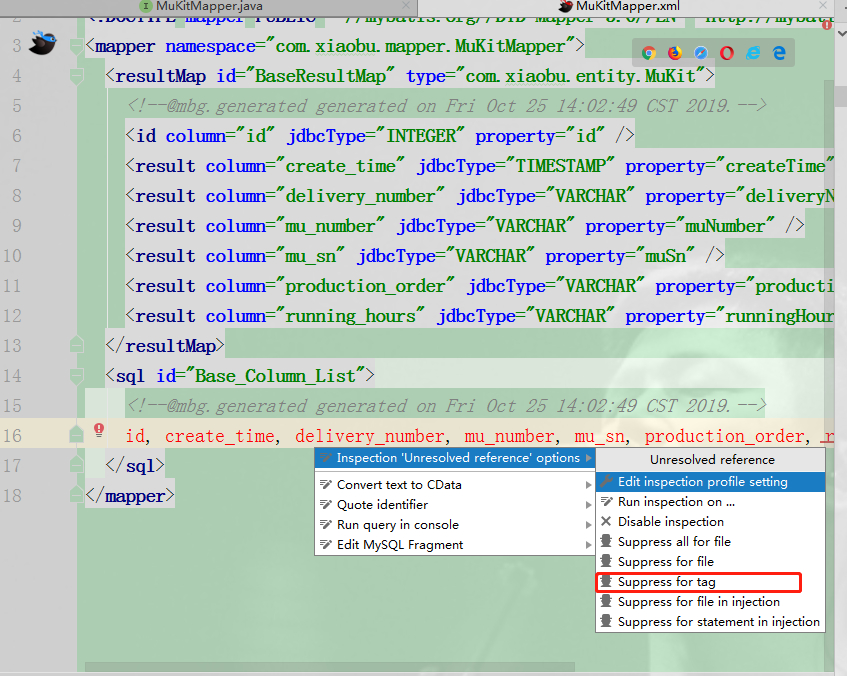847x676 pixels.
Task: Choose Run inspection on ...
Action: [710, 501]
